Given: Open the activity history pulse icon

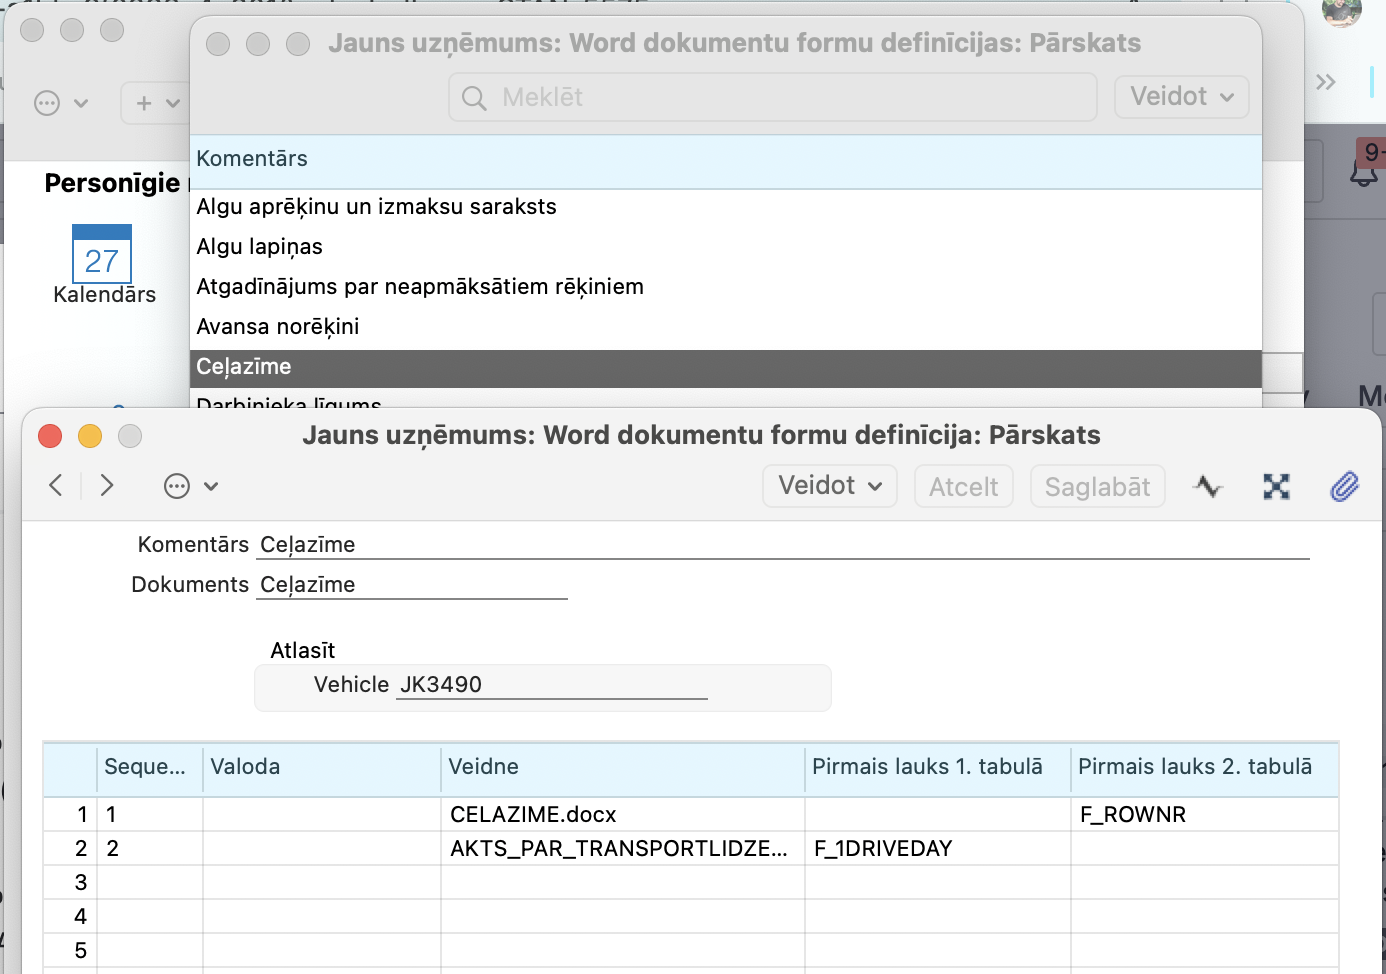Looking at the screenshot, I should tap(1208, 487).
